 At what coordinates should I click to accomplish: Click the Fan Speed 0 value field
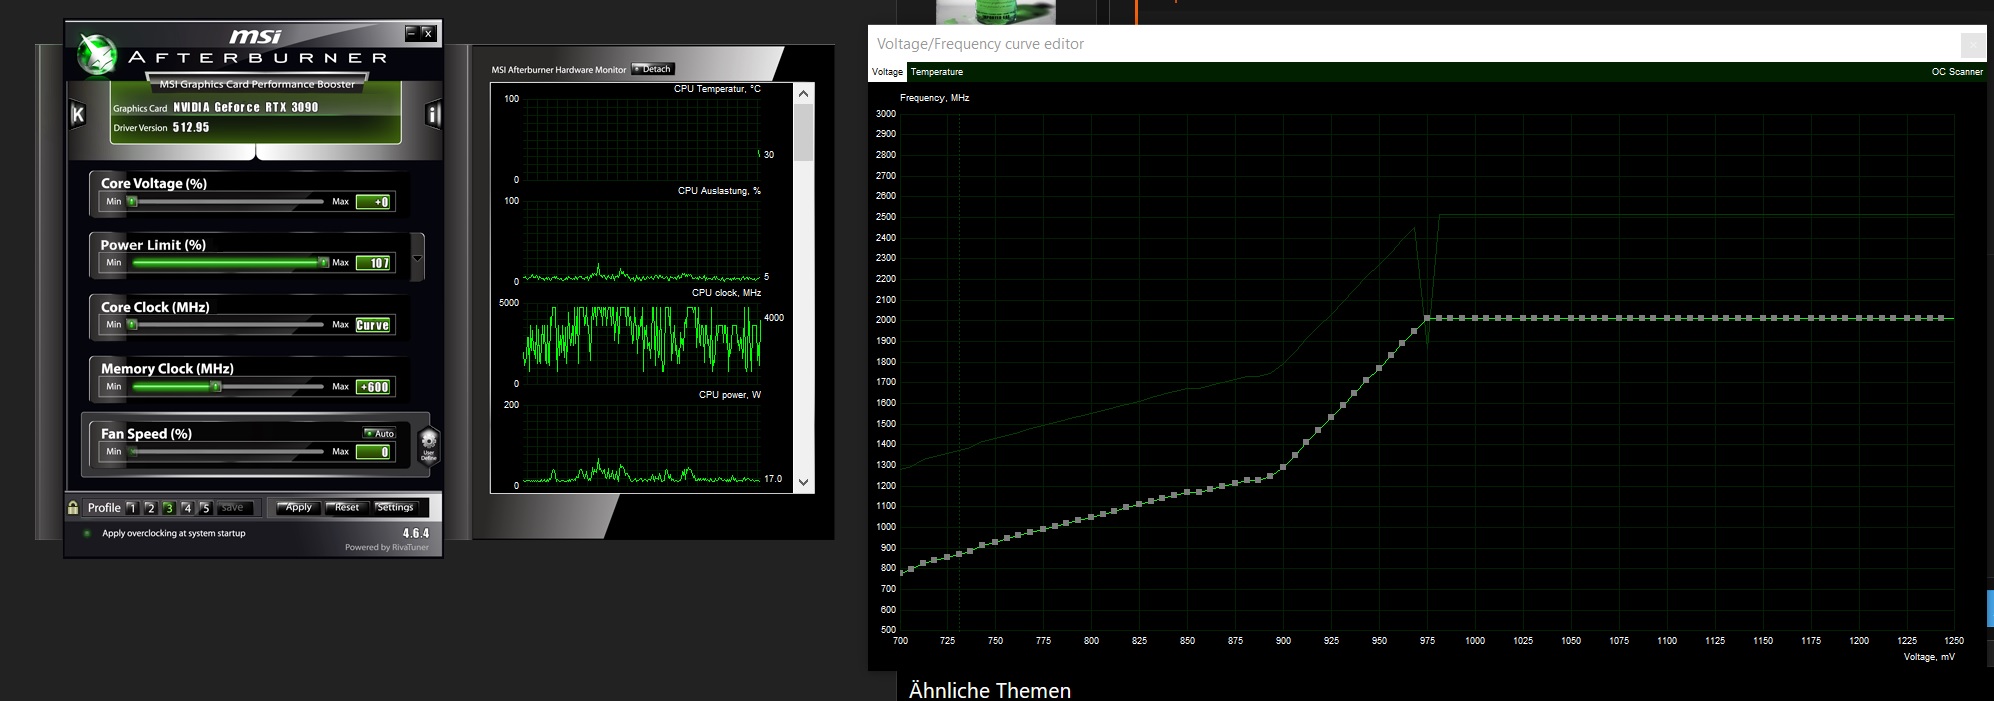[x=373, y=452]
